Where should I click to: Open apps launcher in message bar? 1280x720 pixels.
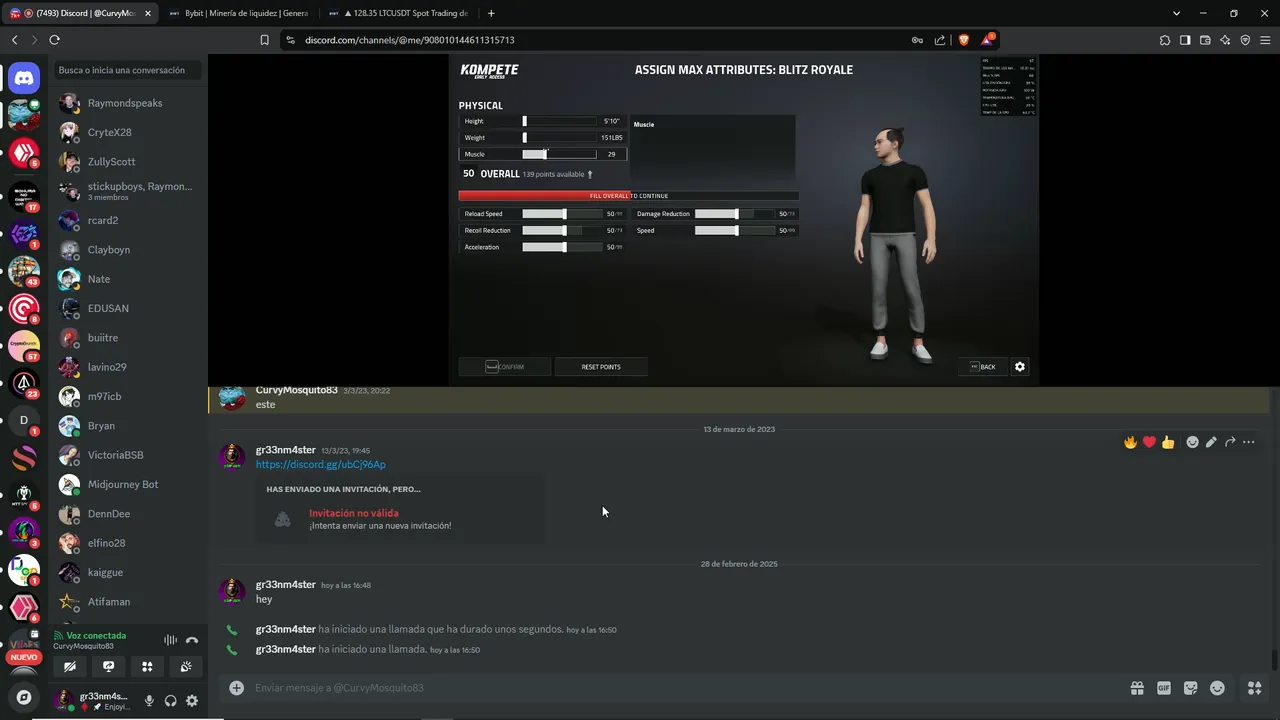(x=1254, y=688)
